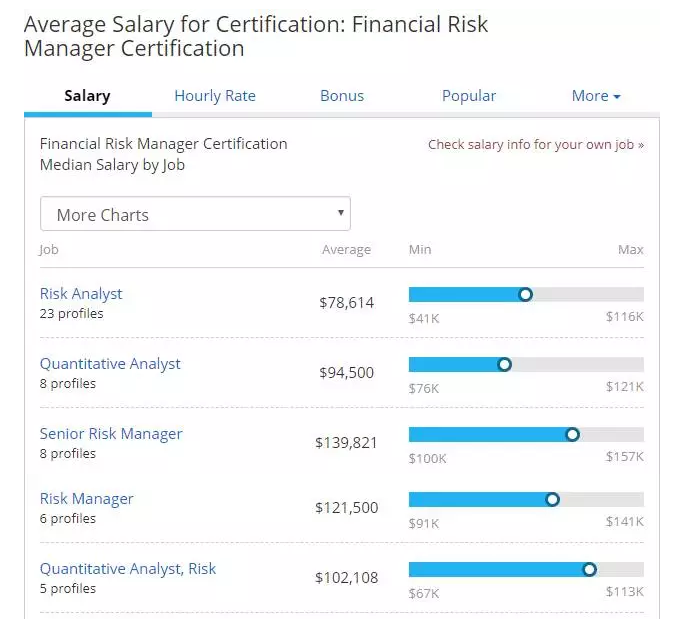Click the Senior Risk Manager salary marker
This screenshot has height=619, width=673.
pyautogui.click(x=572, y=434)
